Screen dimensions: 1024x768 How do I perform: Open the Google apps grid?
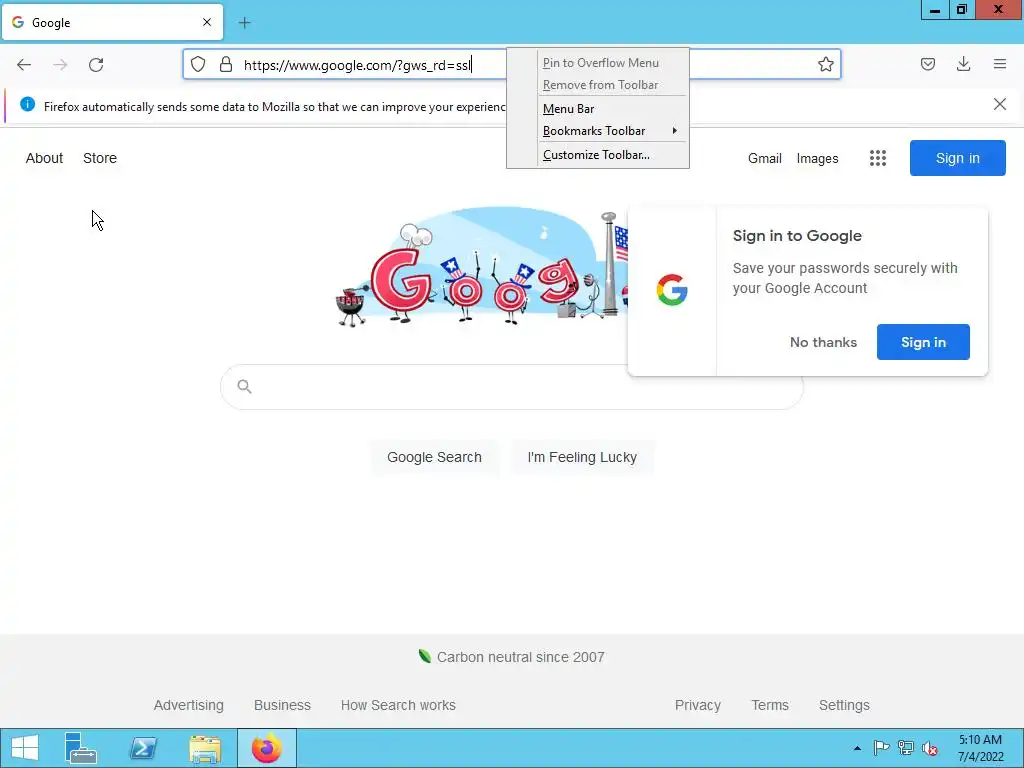coord(878,158)
